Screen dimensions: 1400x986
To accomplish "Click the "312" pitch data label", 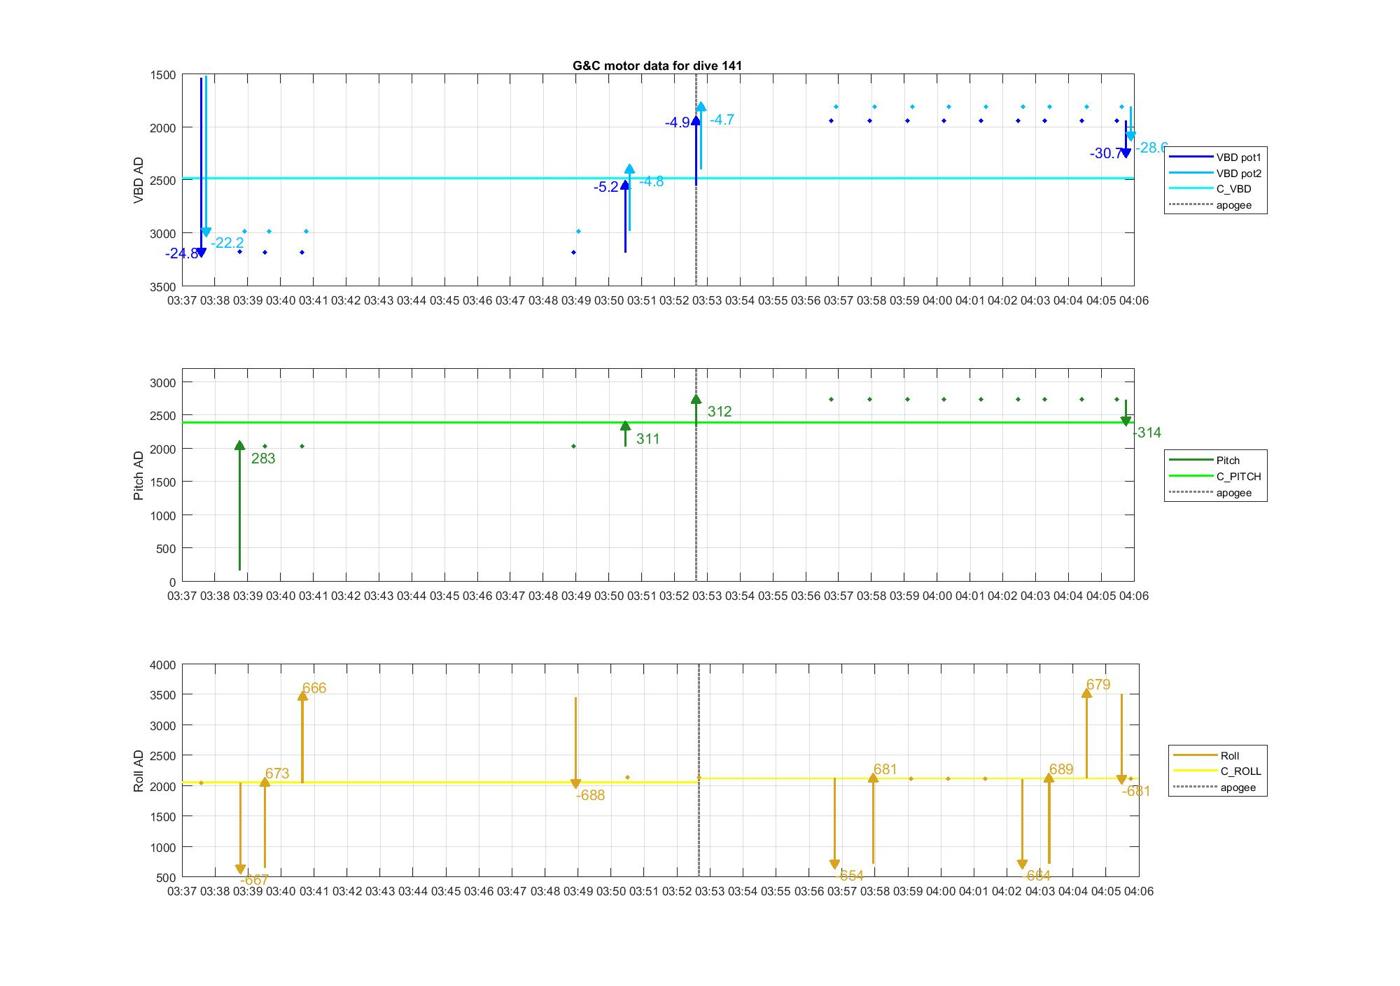I will [x=719, y=411].
